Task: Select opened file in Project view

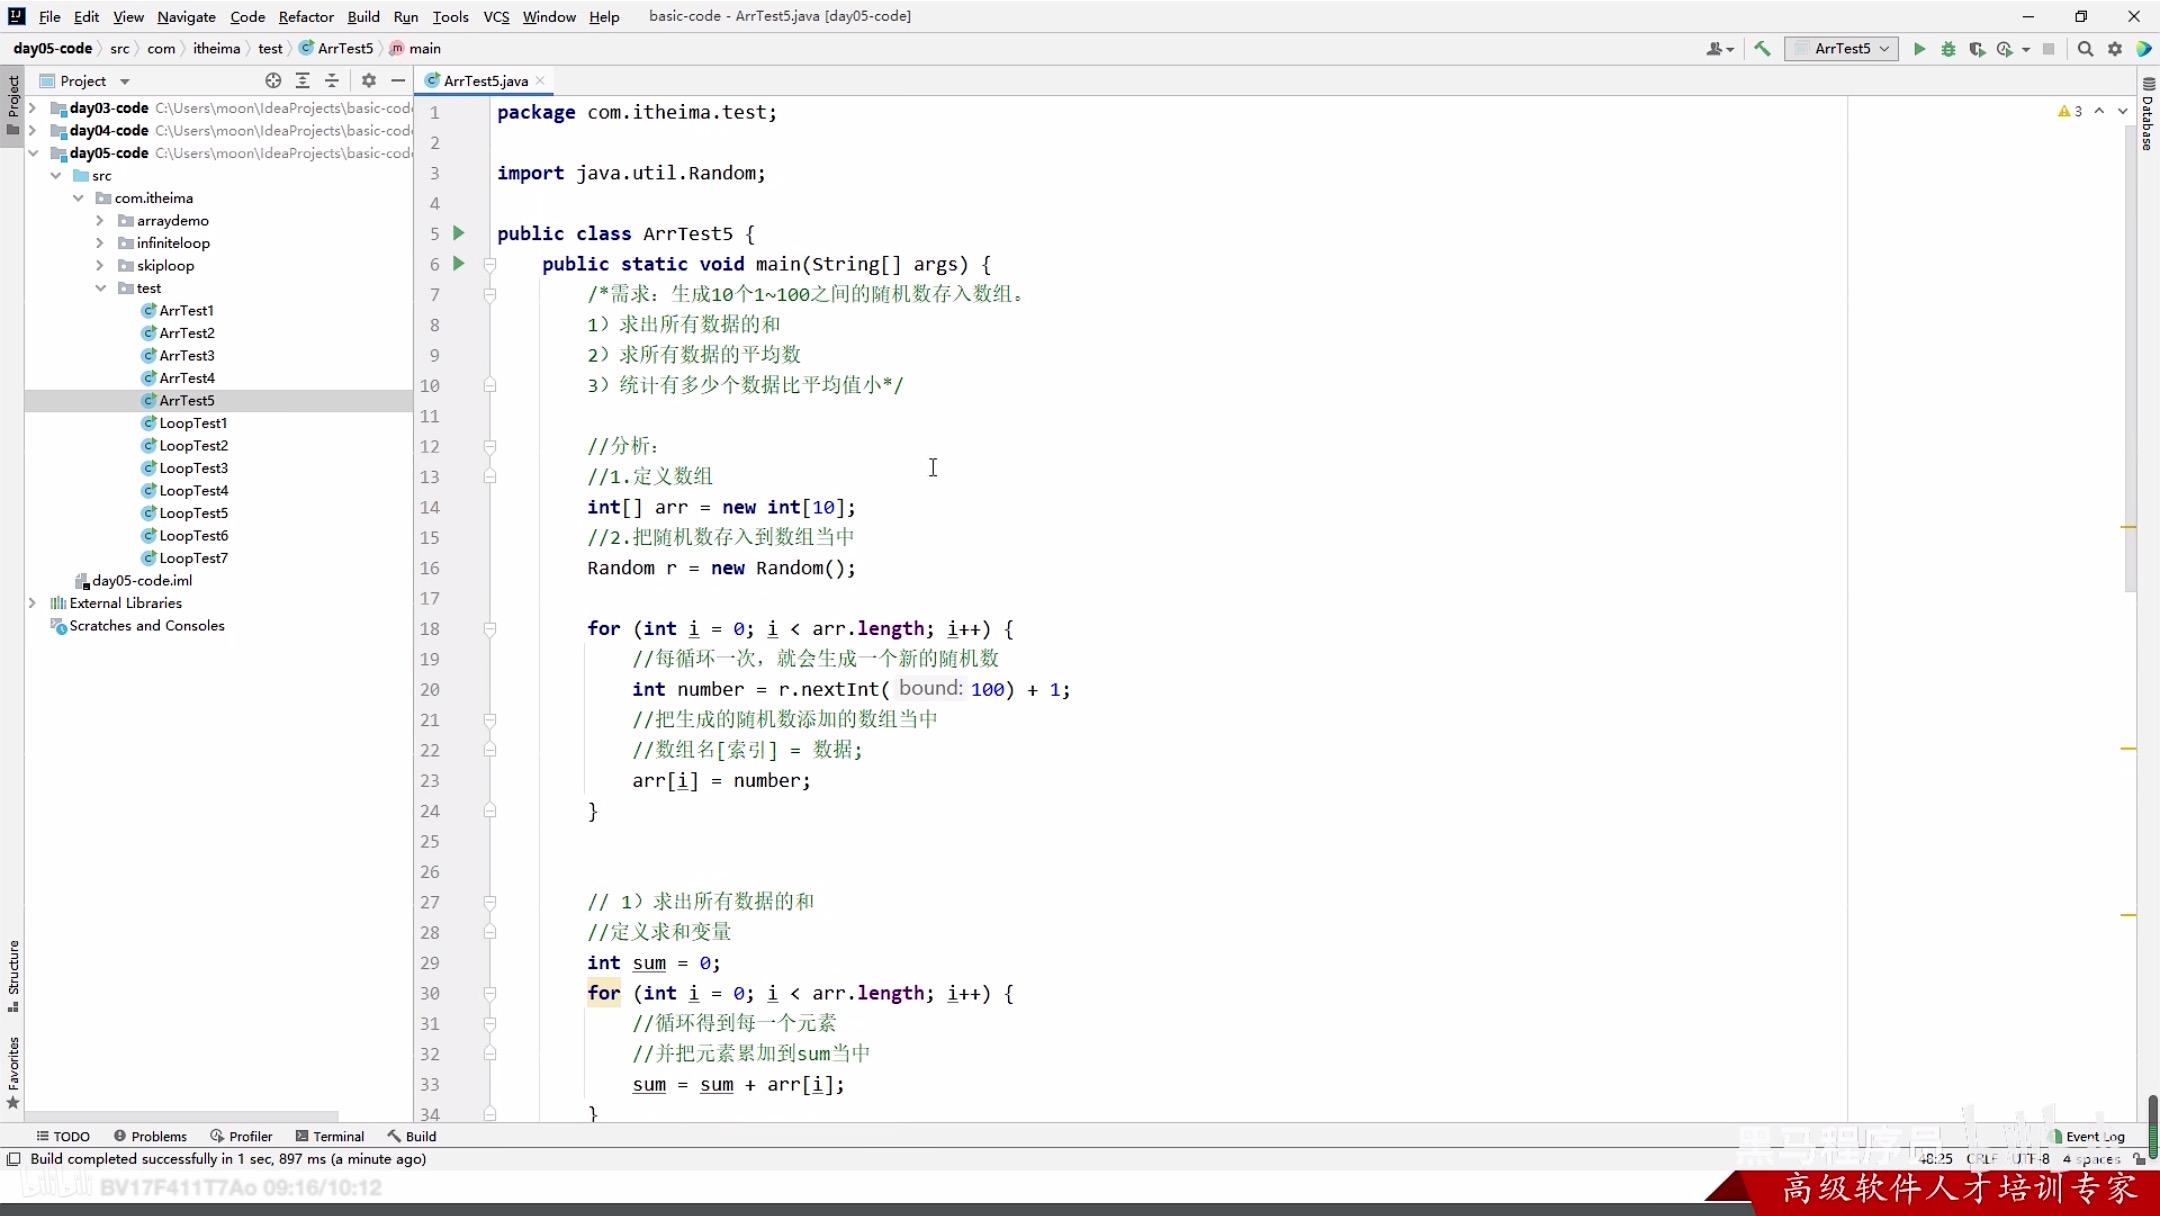Action: pos(272,81)
